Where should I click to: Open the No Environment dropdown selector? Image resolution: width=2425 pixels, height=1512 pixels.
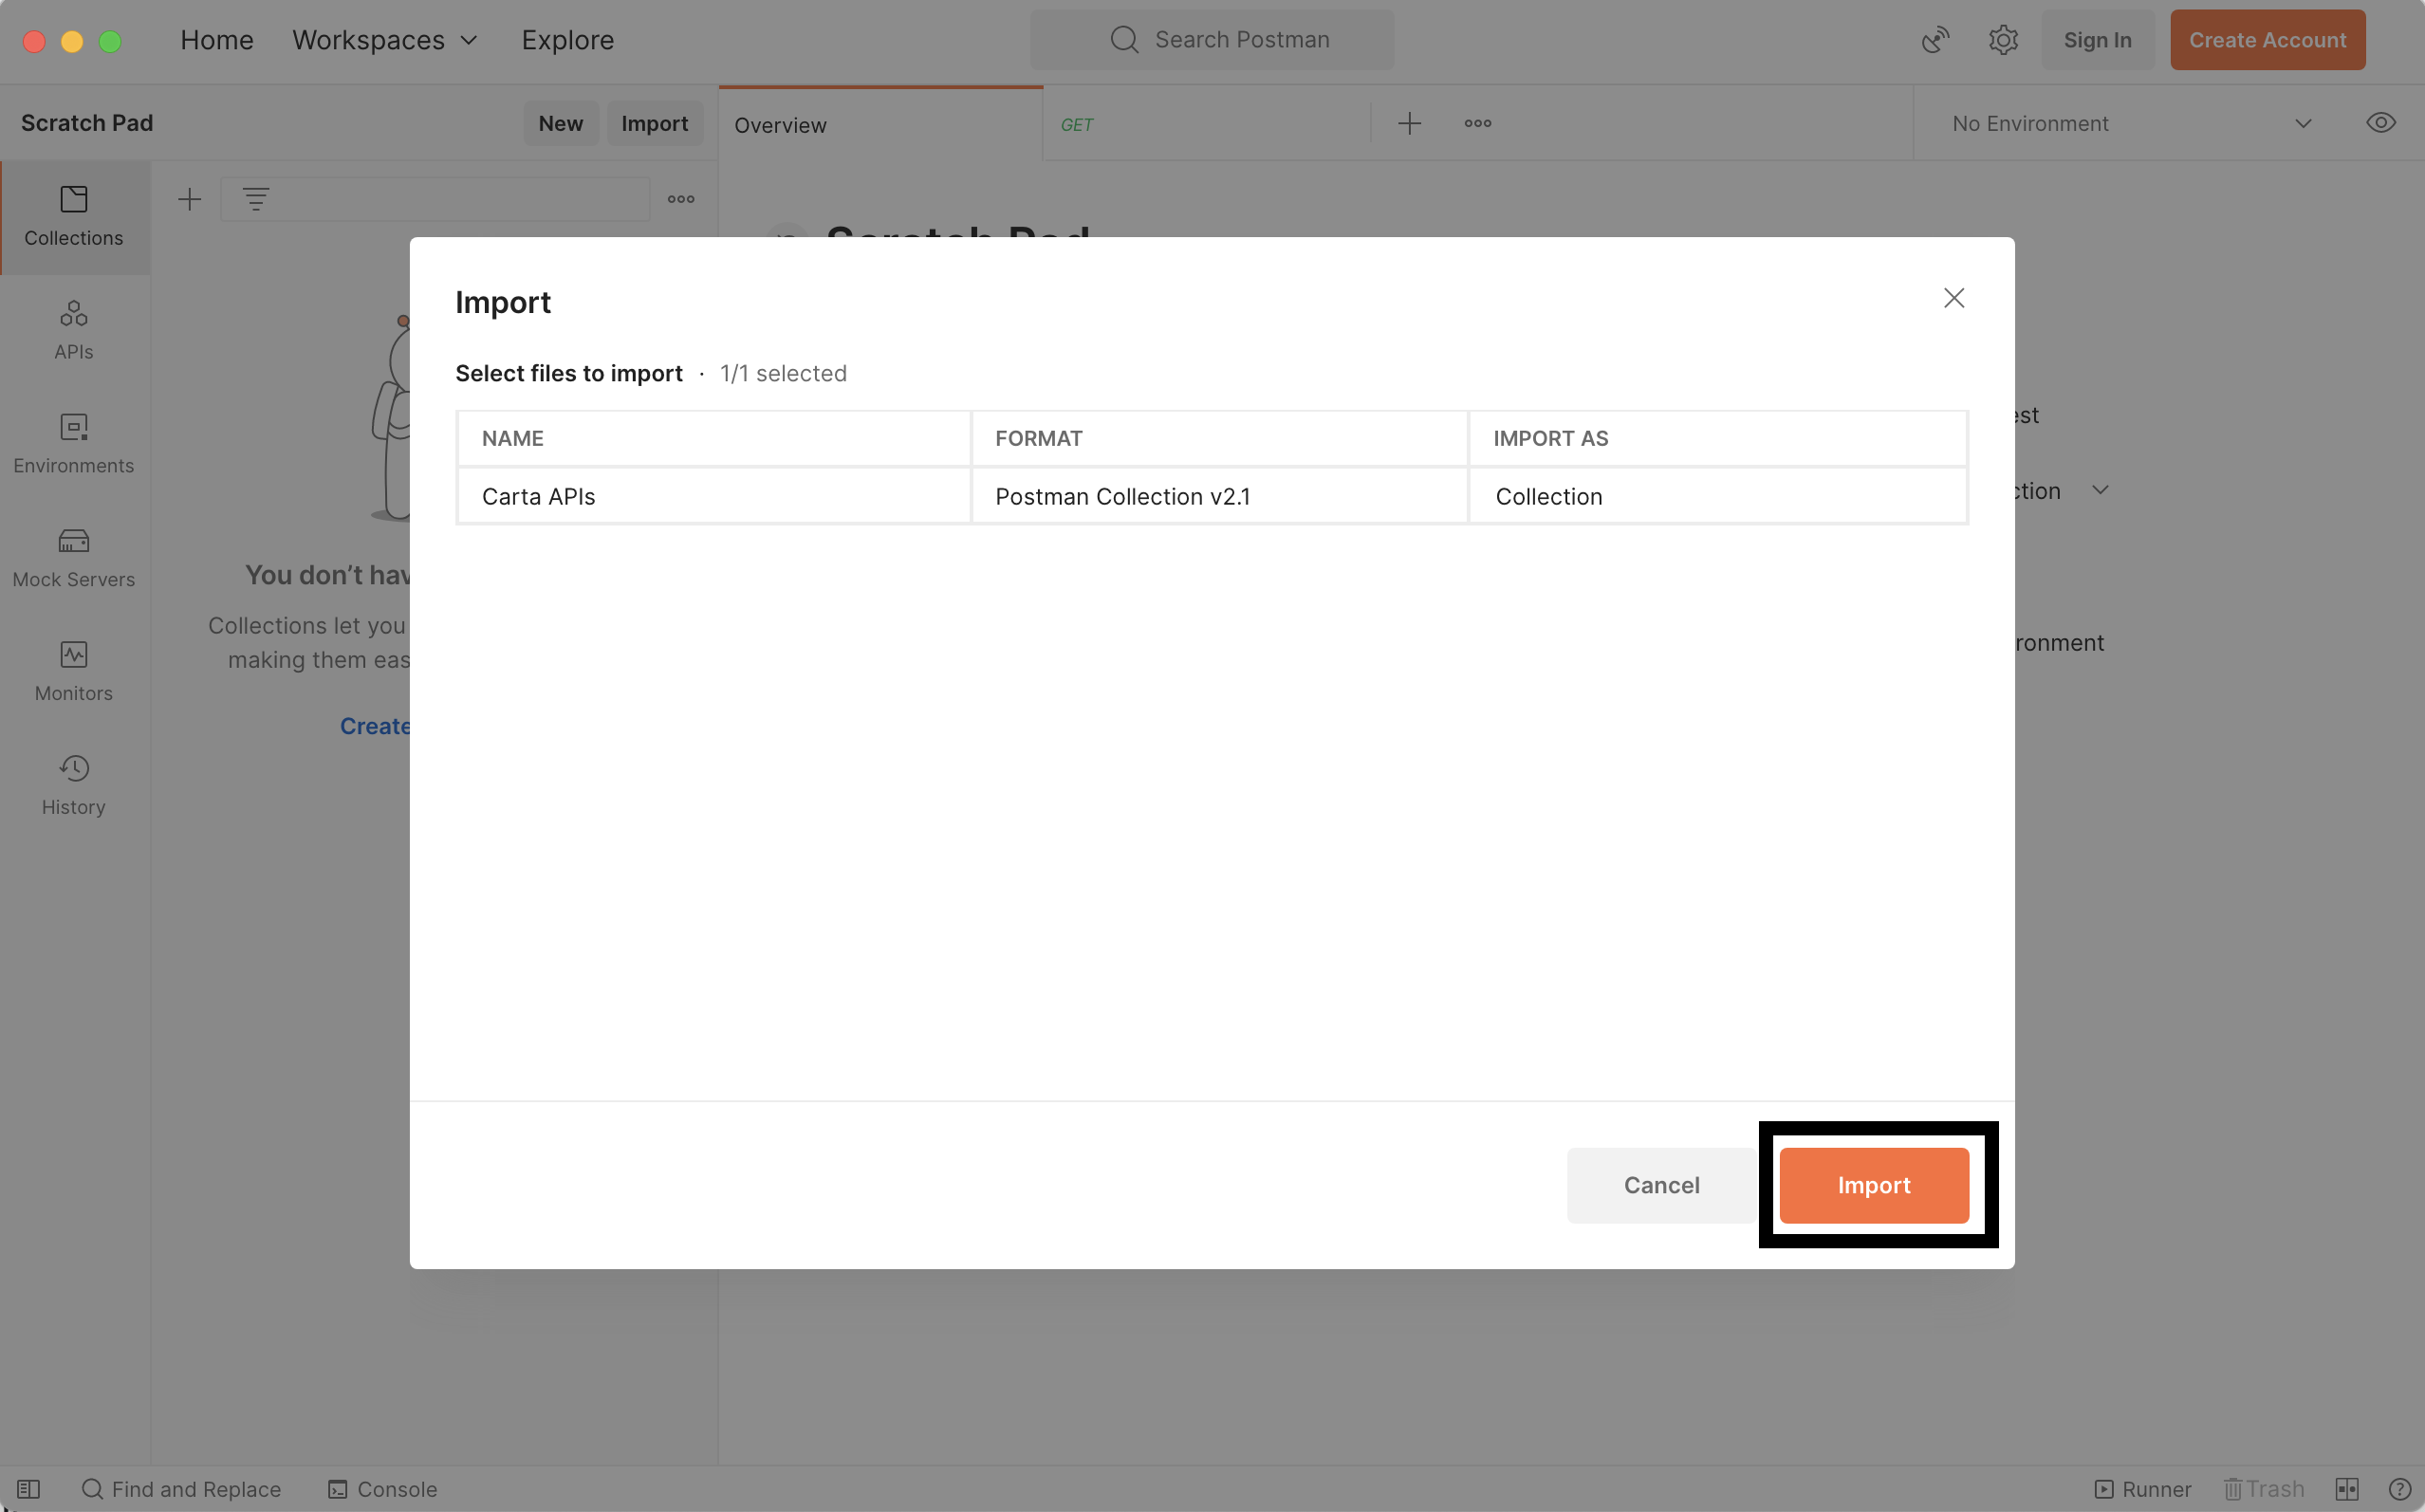pyautogui.click(x=2130, y=123)
